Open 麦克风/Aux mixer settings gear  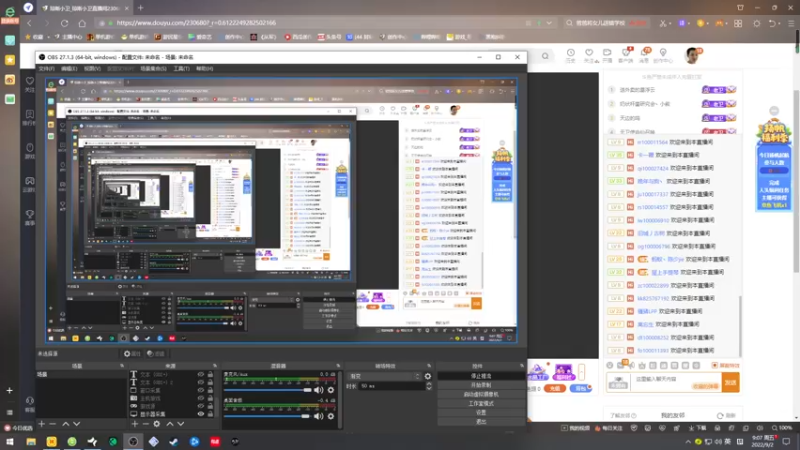pyautogui.click(x=331, y=390)
